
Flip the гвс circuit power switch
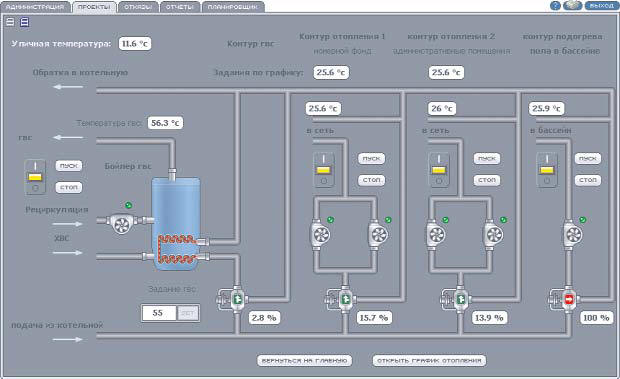click(35, 177)
